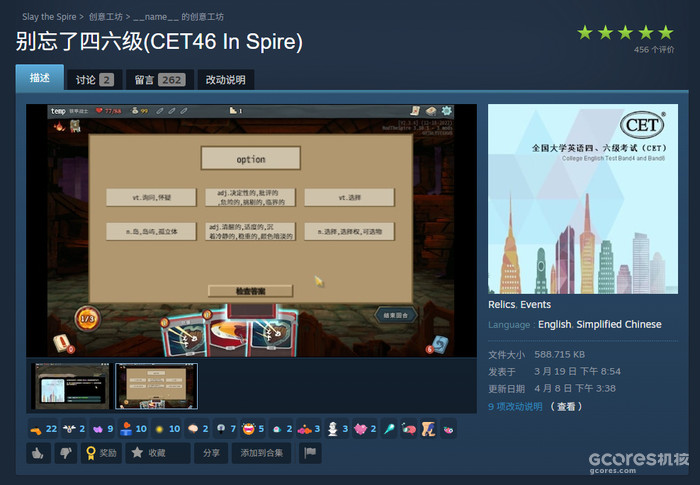
Task: Select the pink clouds award with count 3
Action: 308,429
